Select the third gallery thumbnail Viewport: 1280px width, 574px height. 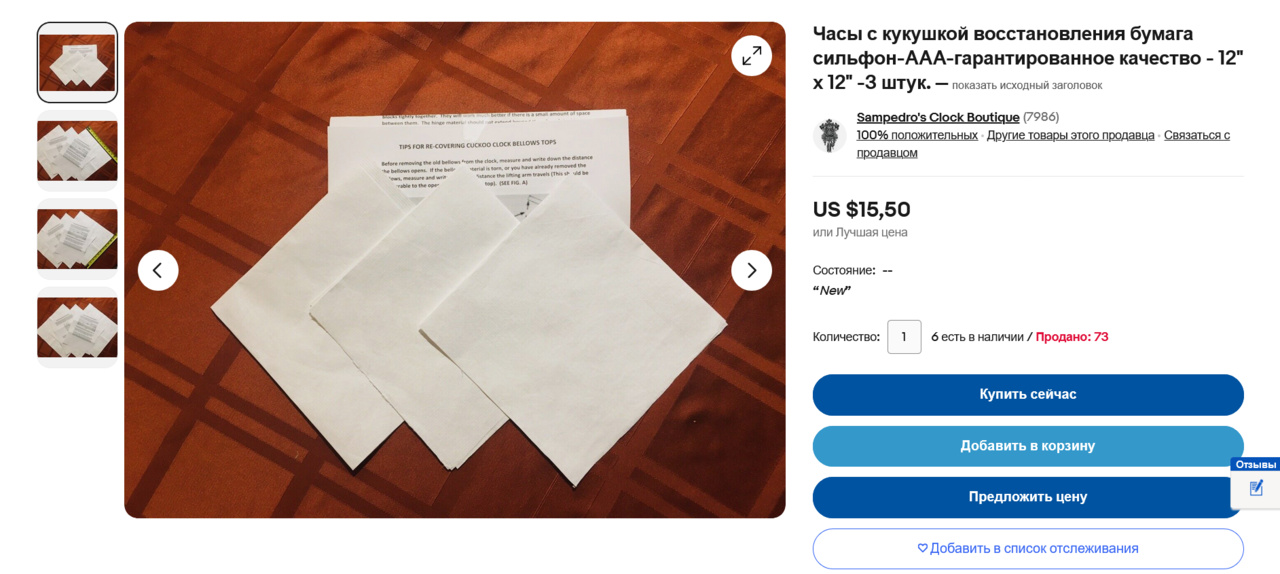pos(77,239)
